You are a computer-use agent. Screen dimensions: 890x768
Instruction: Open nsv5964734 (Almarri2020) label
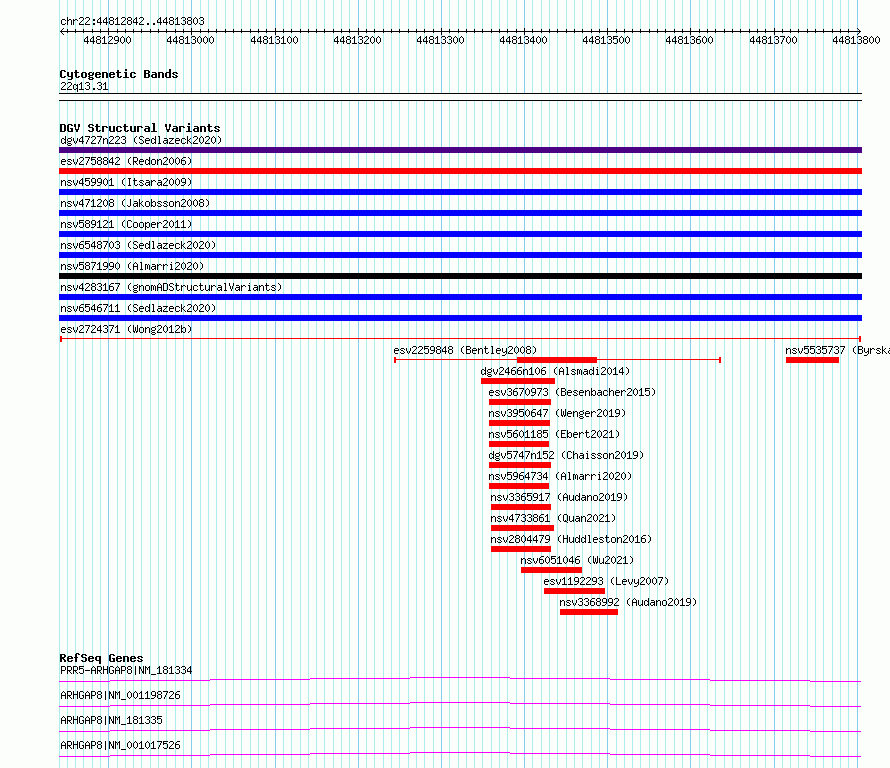[560, 476]
